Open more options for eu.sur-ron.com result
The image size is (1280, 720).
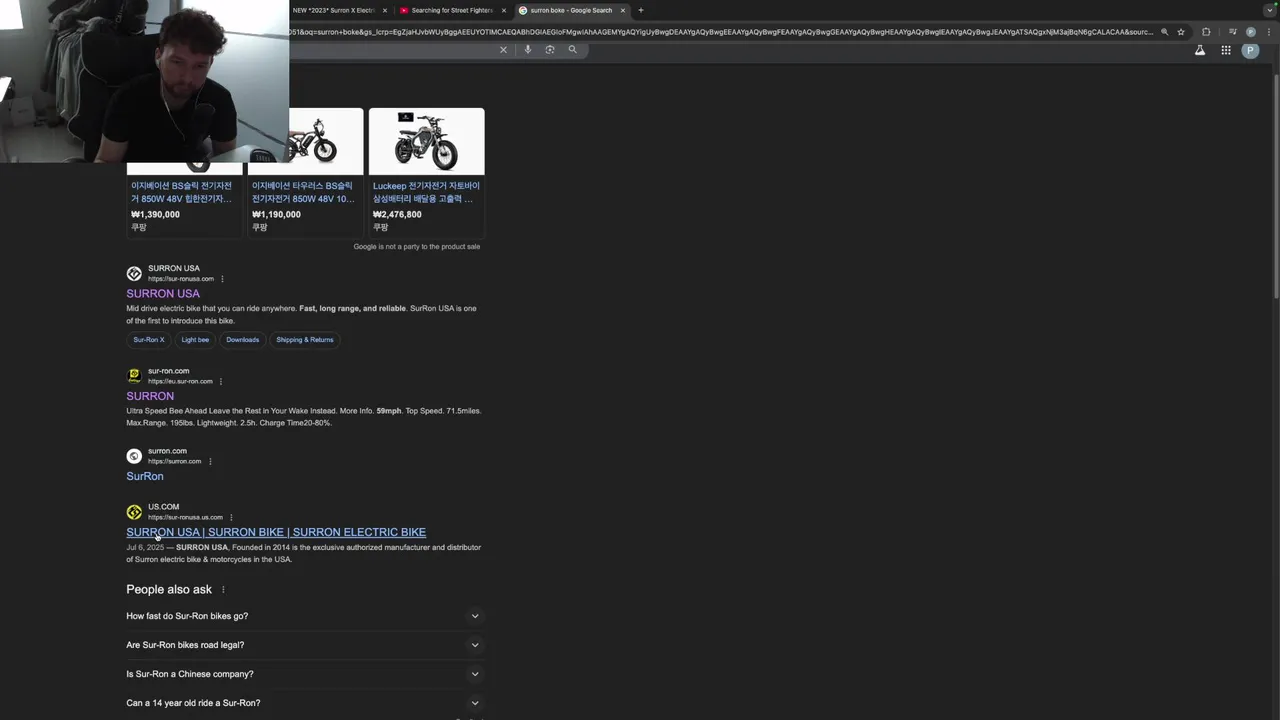click(220, 381)
